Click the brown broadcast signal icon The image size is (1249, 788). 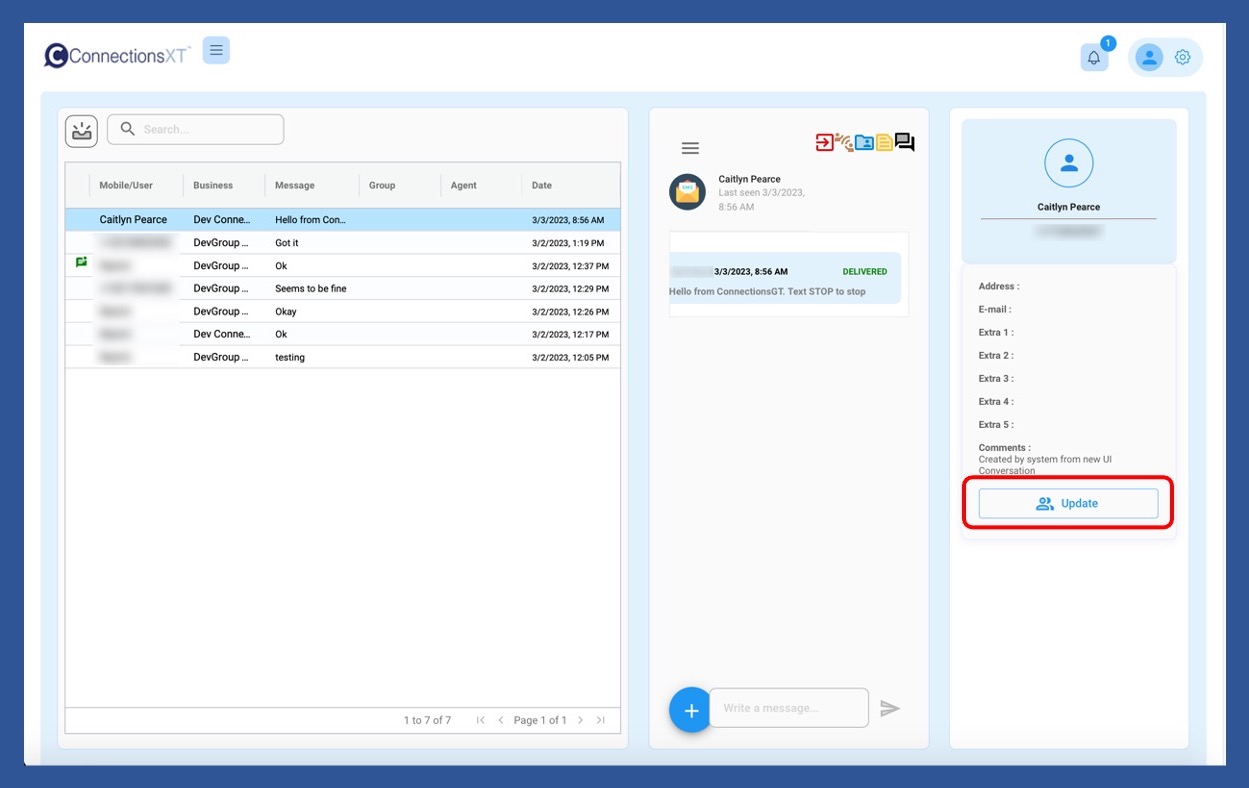coord(844,143)
